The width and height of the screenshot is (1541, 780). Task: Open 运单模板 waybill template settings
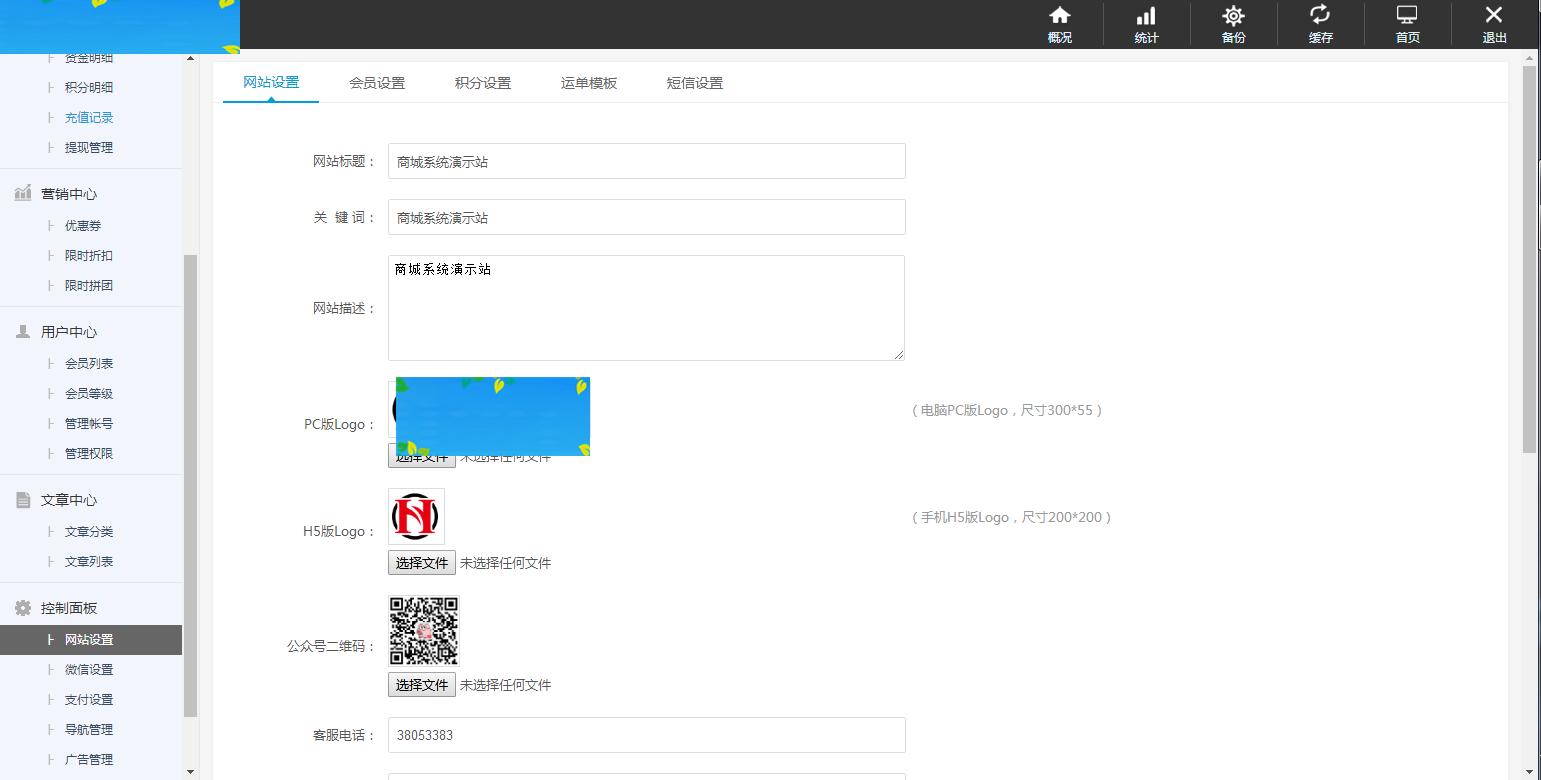click(588, 84)
